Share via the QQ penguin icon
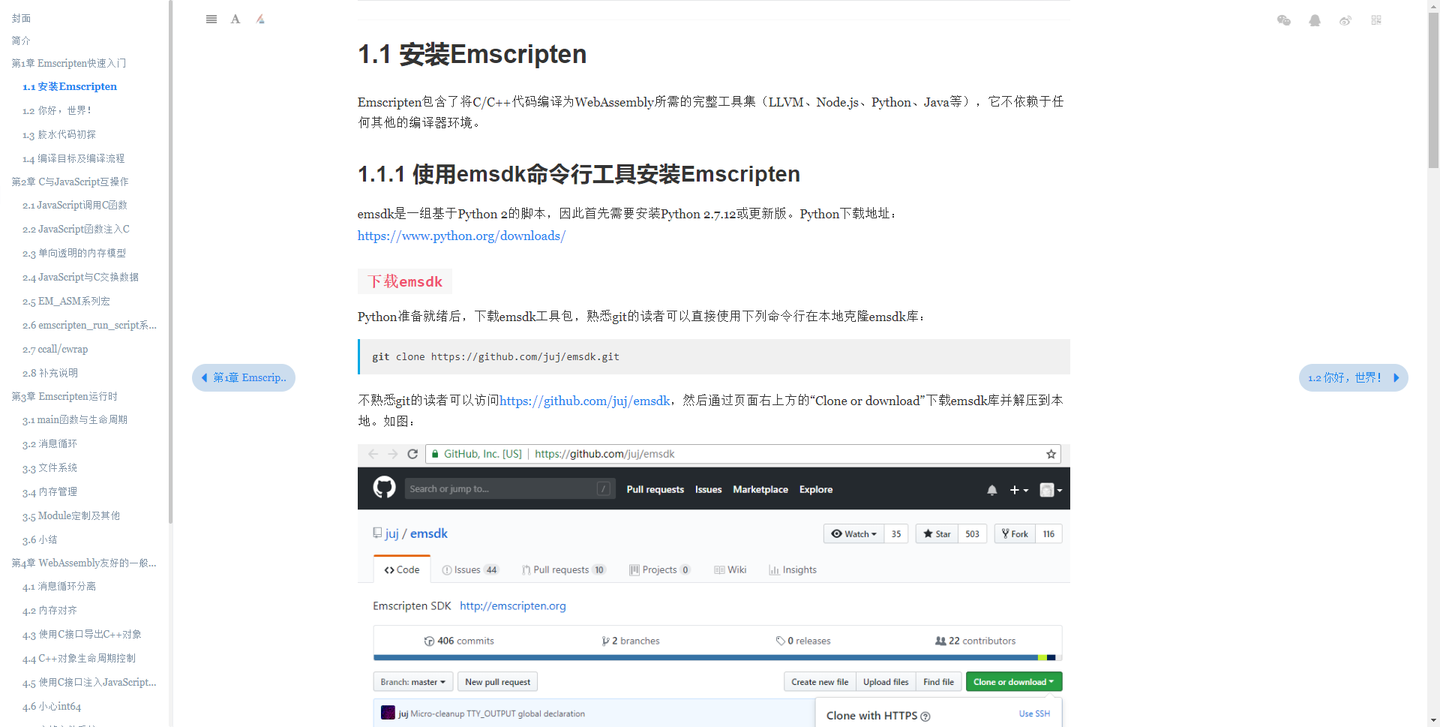 tap(1314, 19)
